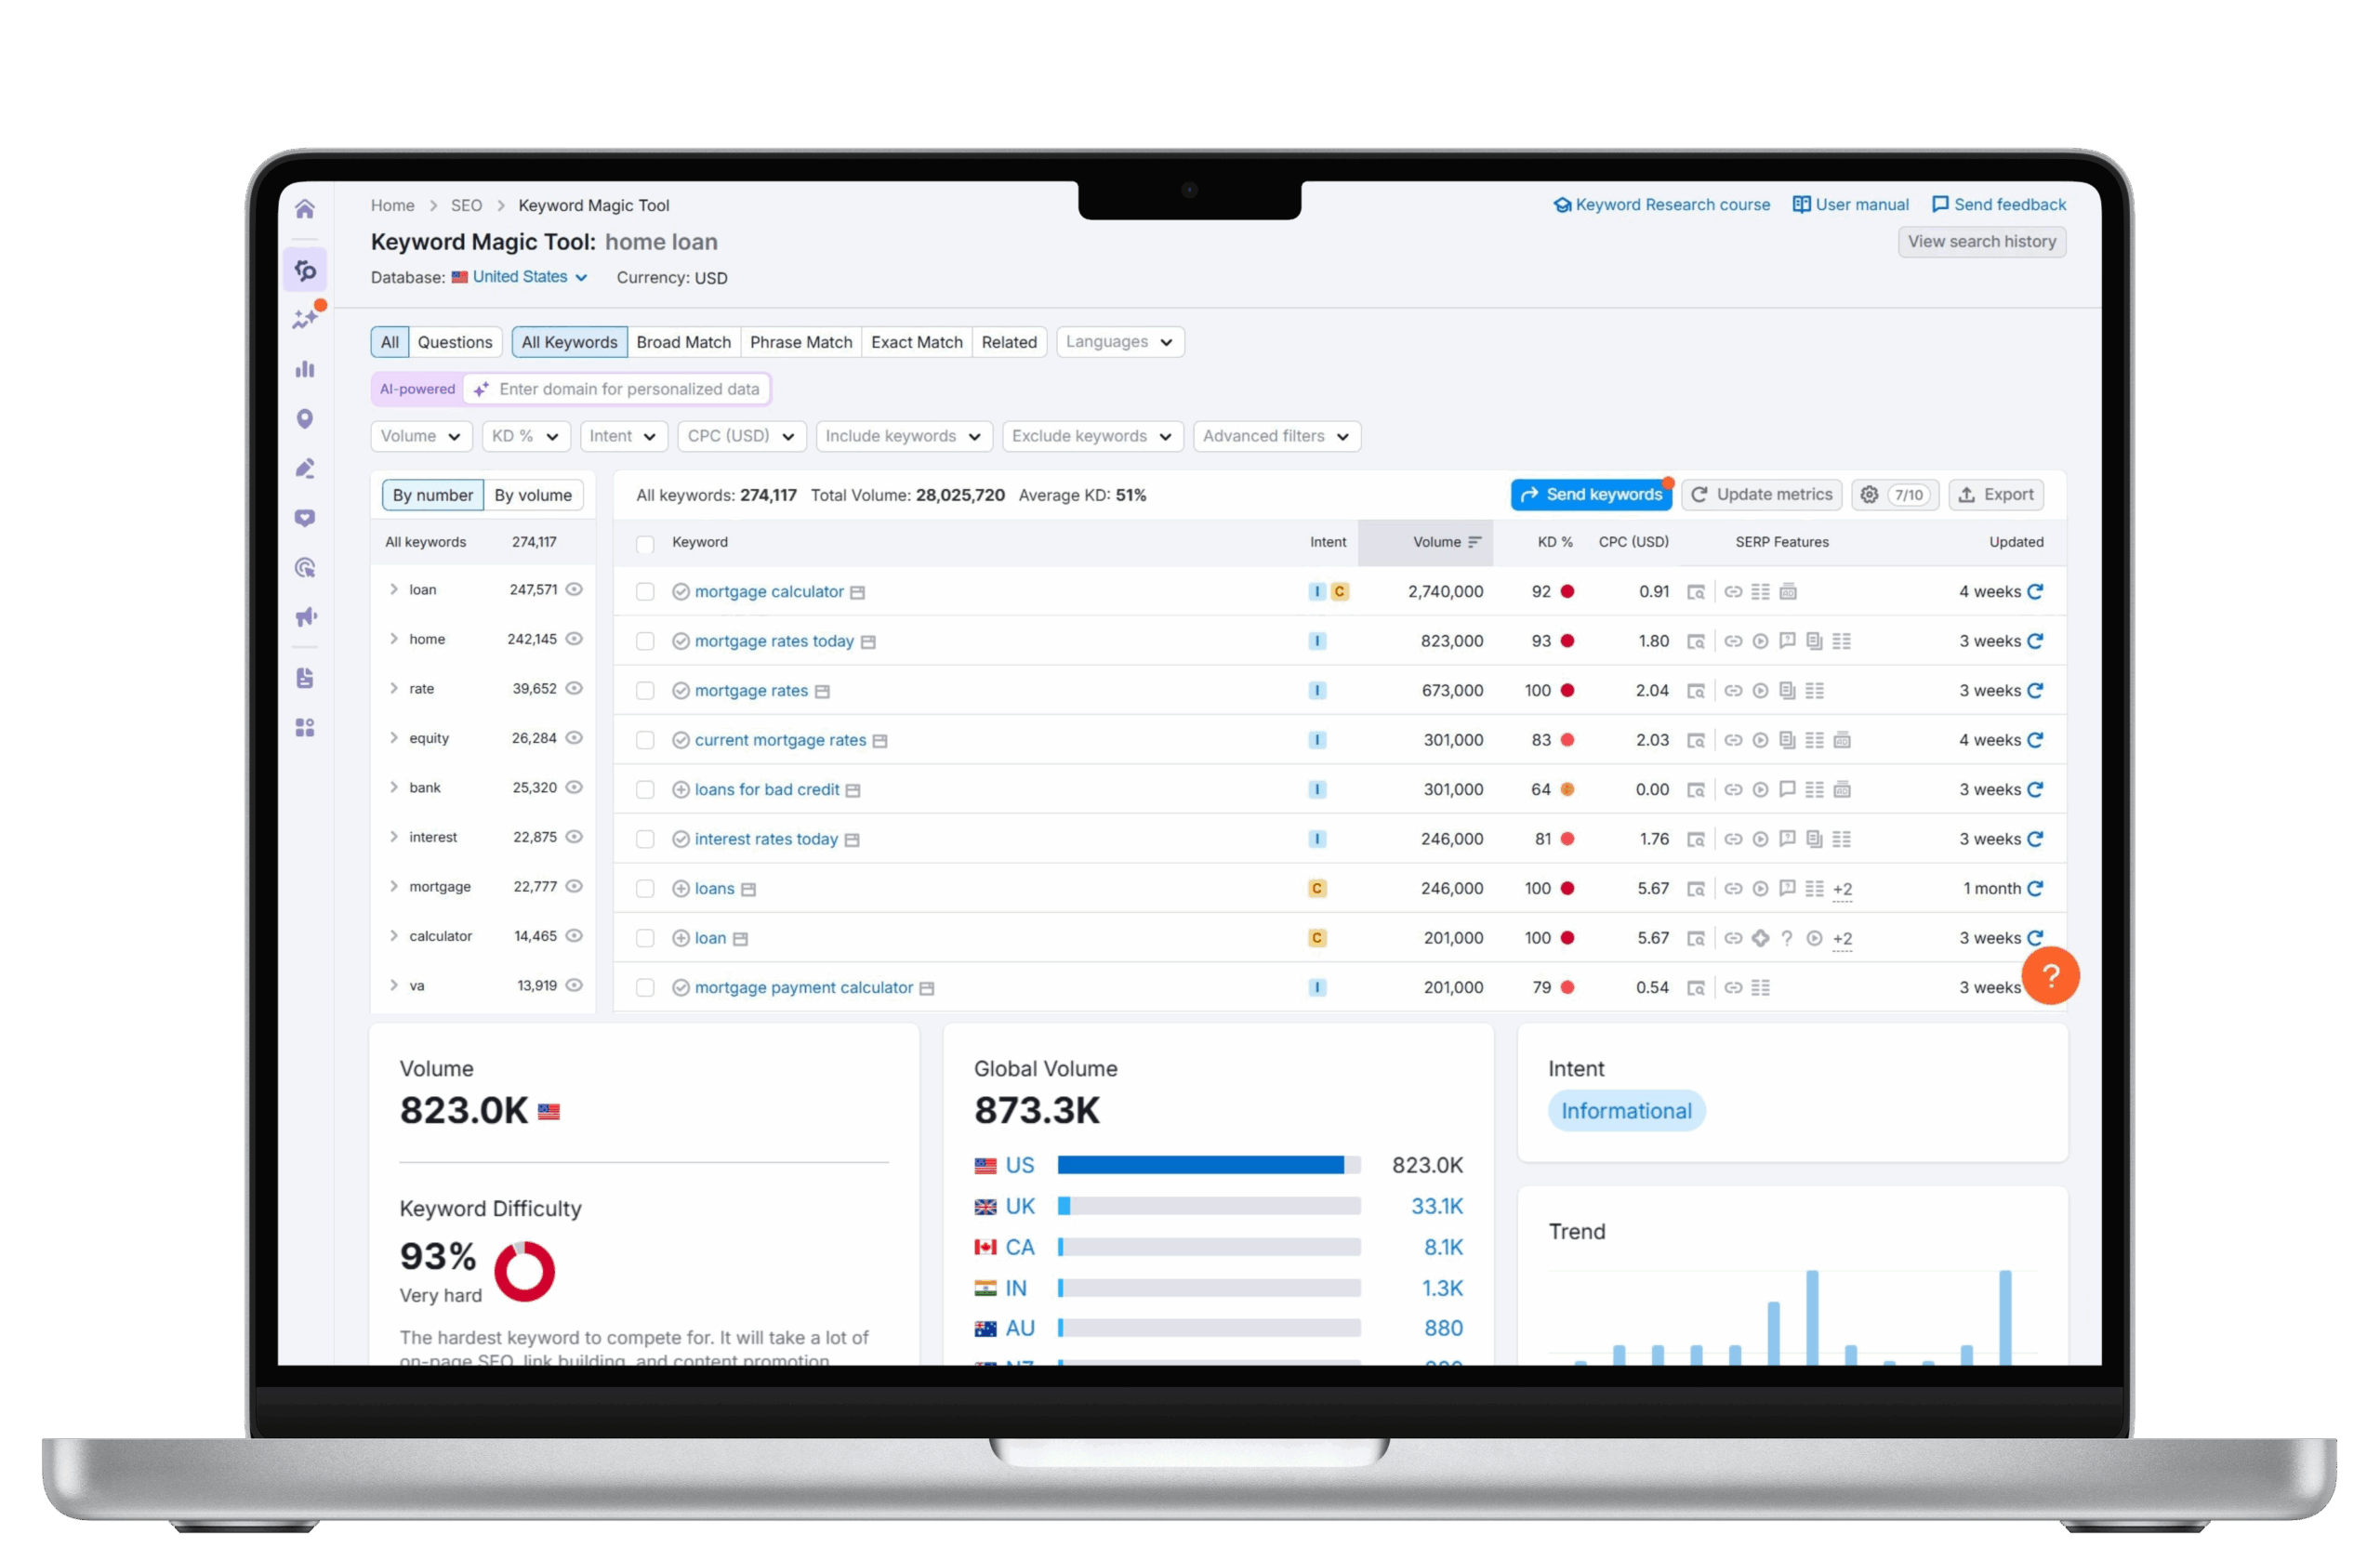
Task: Expand the loan keyword group
Action: [x=394, y=589]
